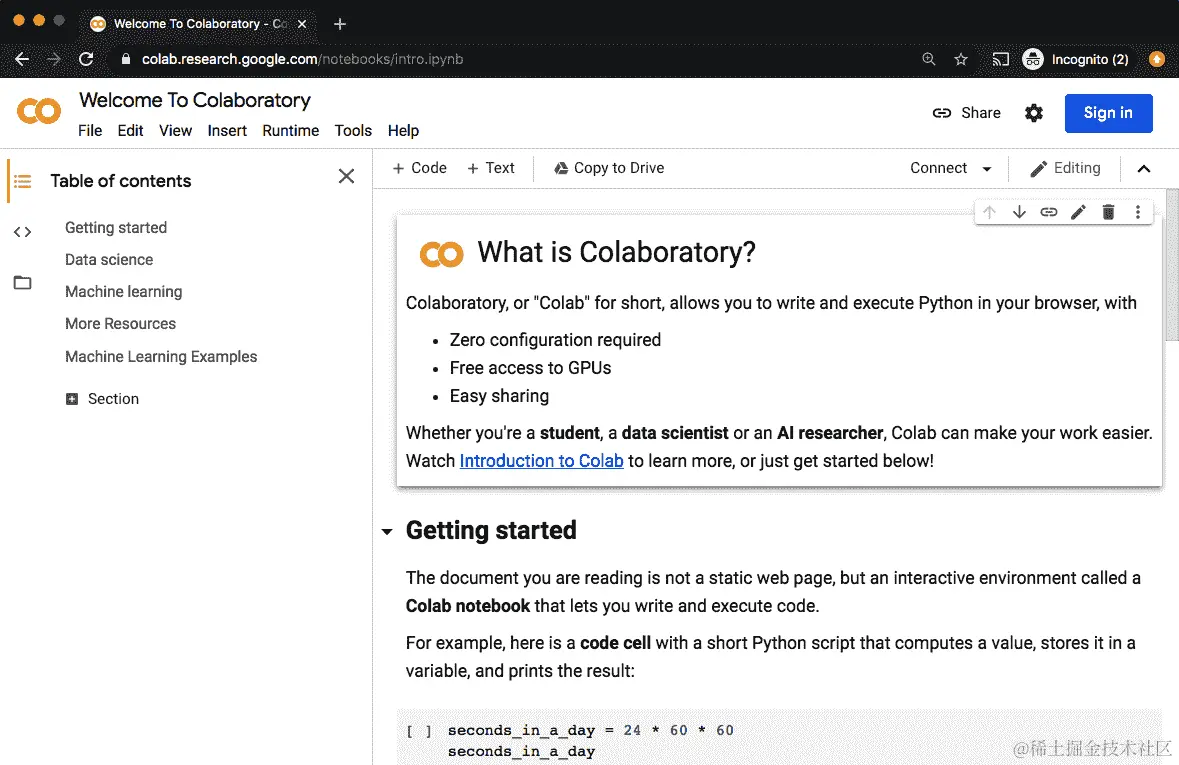
Task: Click Copy to Drive
Action: point(609,168)
